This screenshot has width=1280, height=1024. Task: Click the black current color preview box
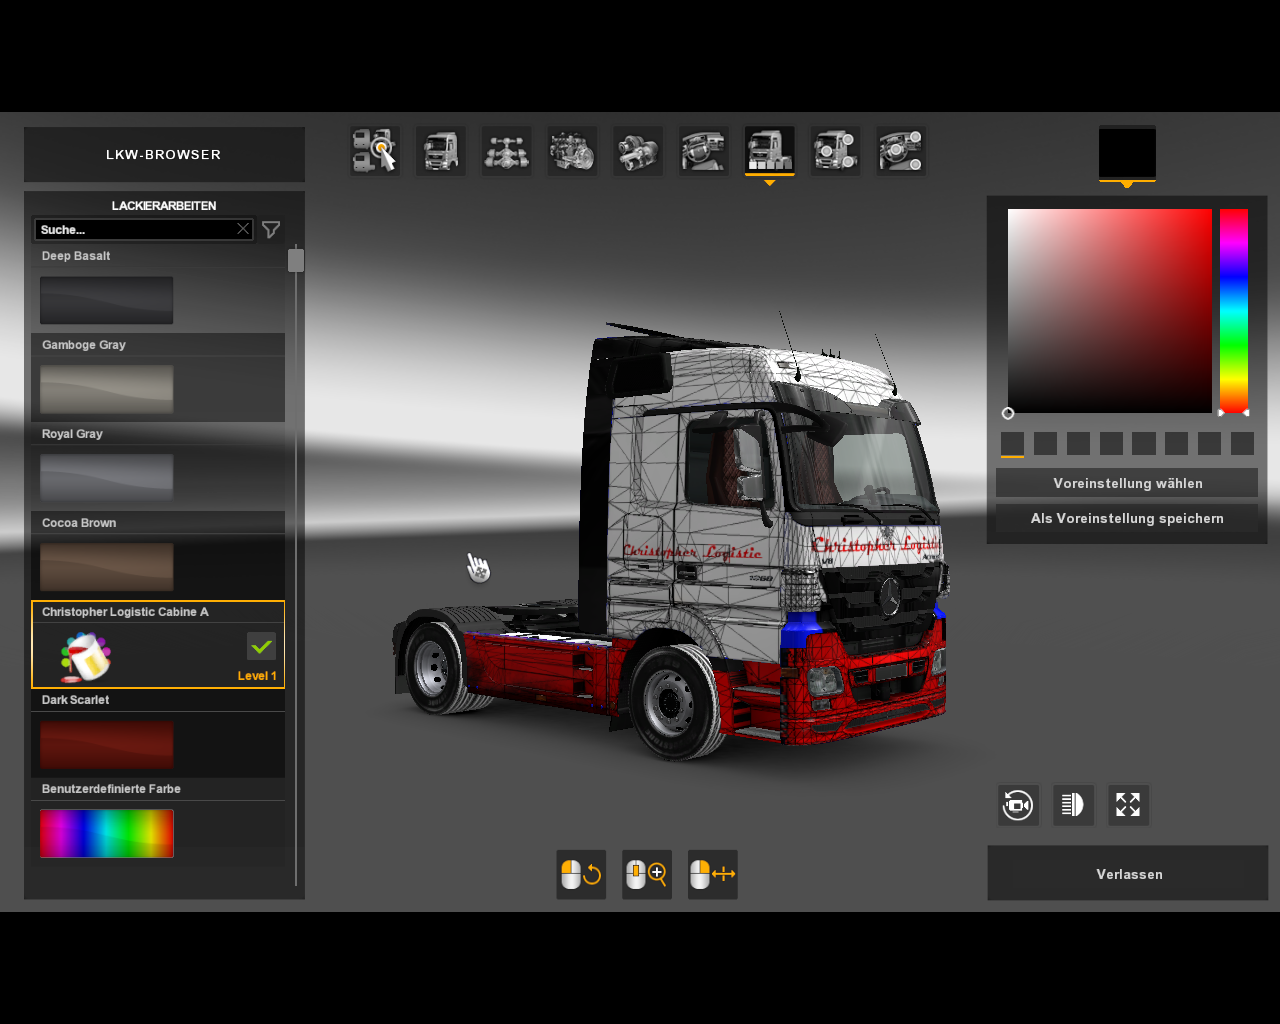click(1127, 153)
